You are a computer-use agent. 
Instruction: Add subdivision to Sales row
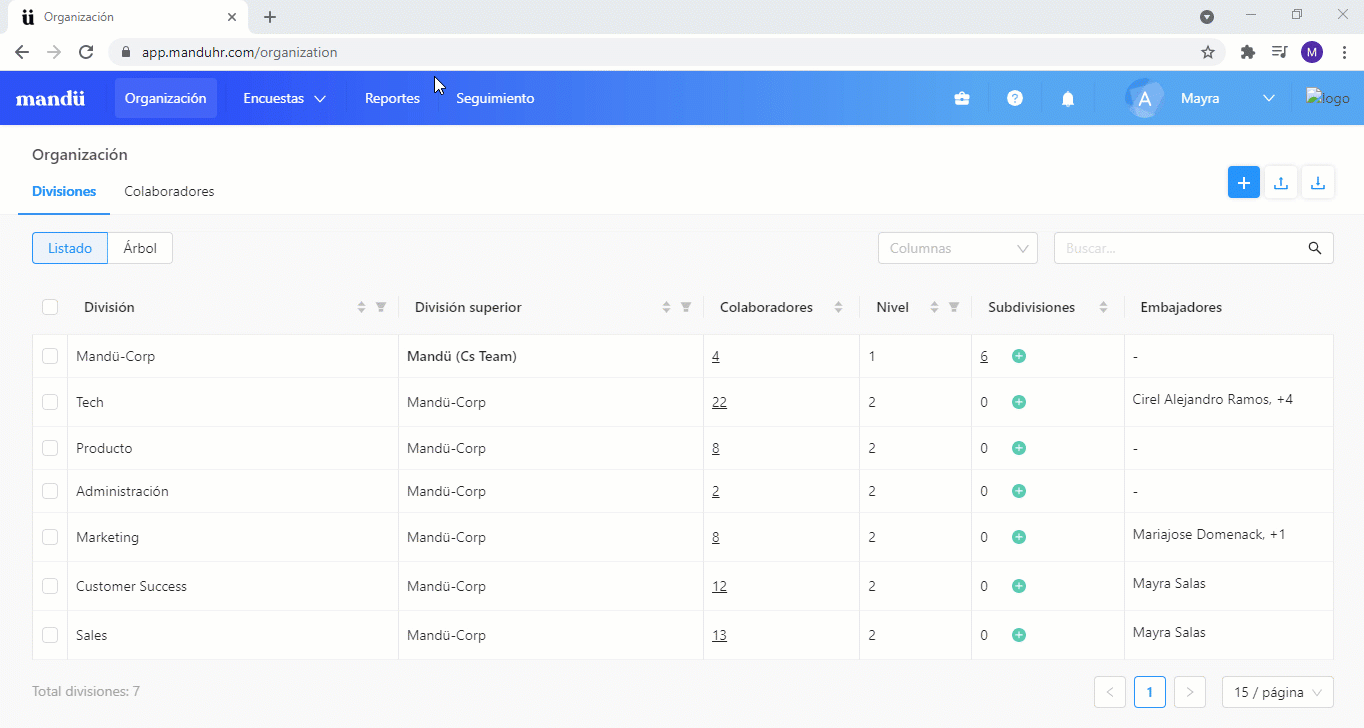1019,635
